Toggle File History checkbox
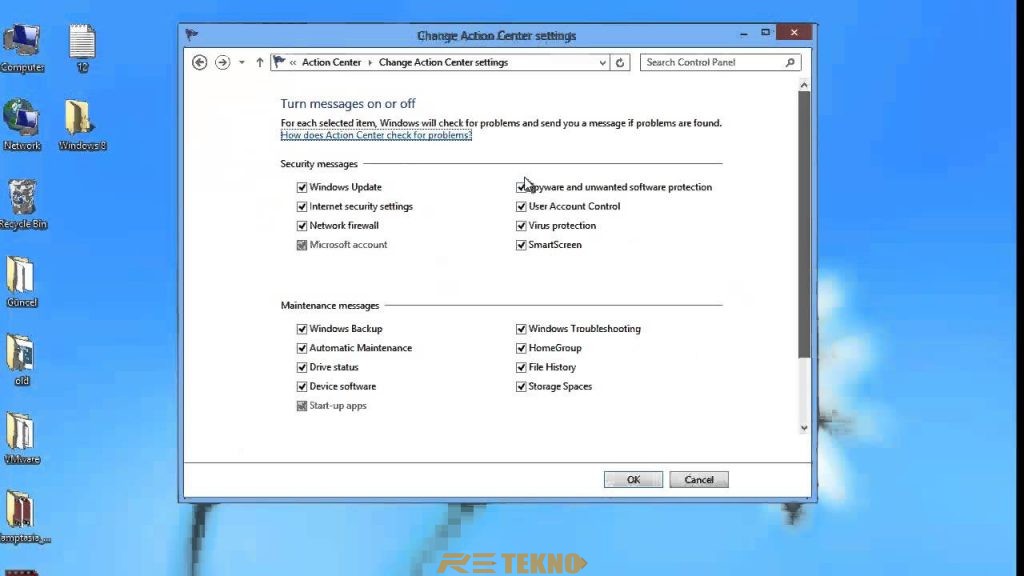The image size is (1024, 576). click(x=520, y=368)
